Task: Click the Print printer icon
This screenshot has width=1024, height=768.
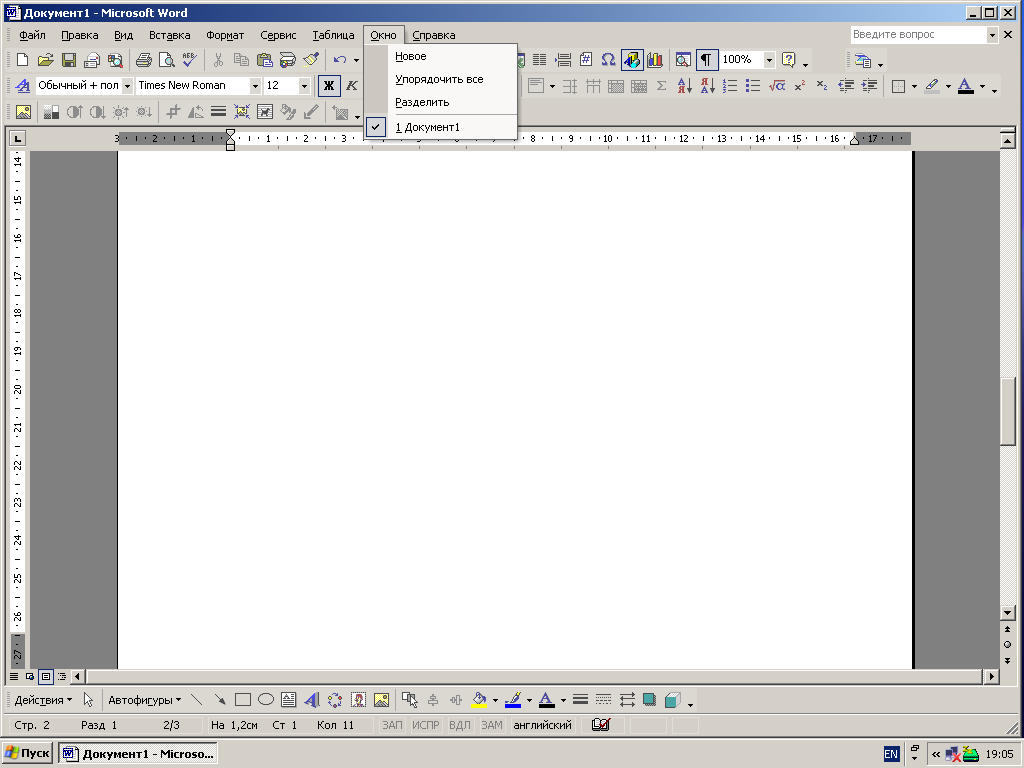Action: [x=144, y=60]
